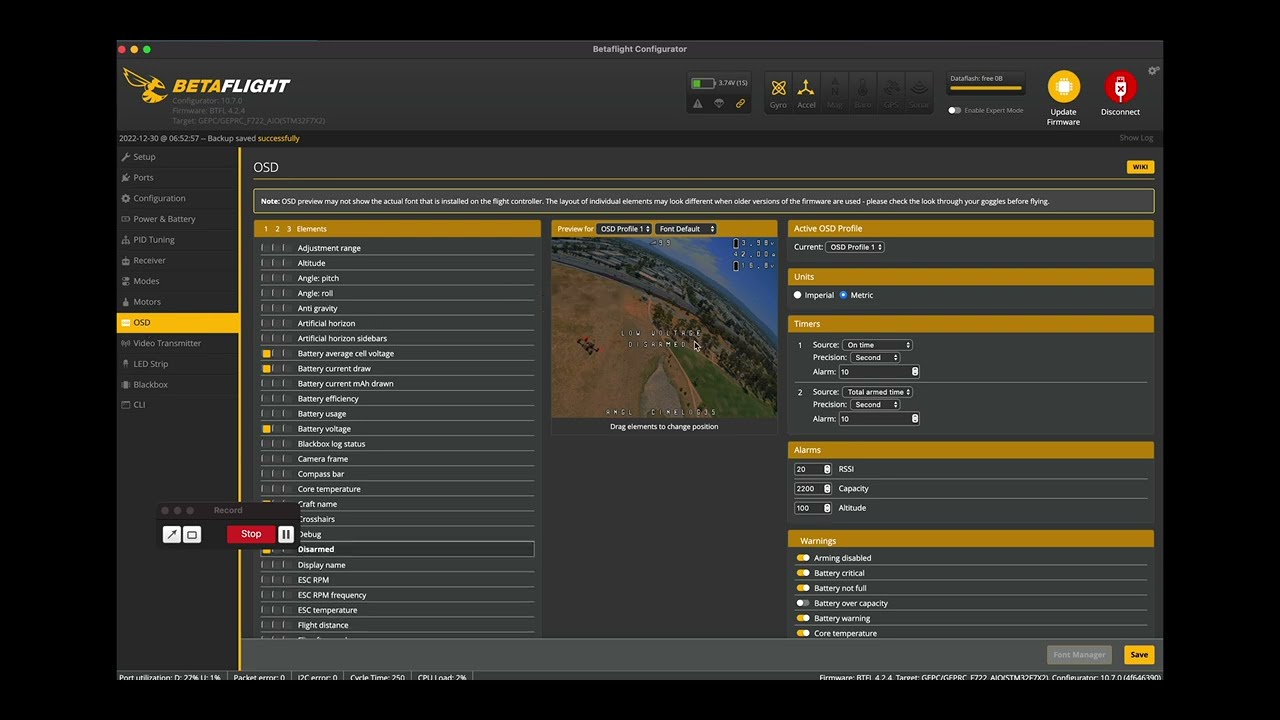Click the warning triangle status icon
The image size is (1280, 720).
698,103
